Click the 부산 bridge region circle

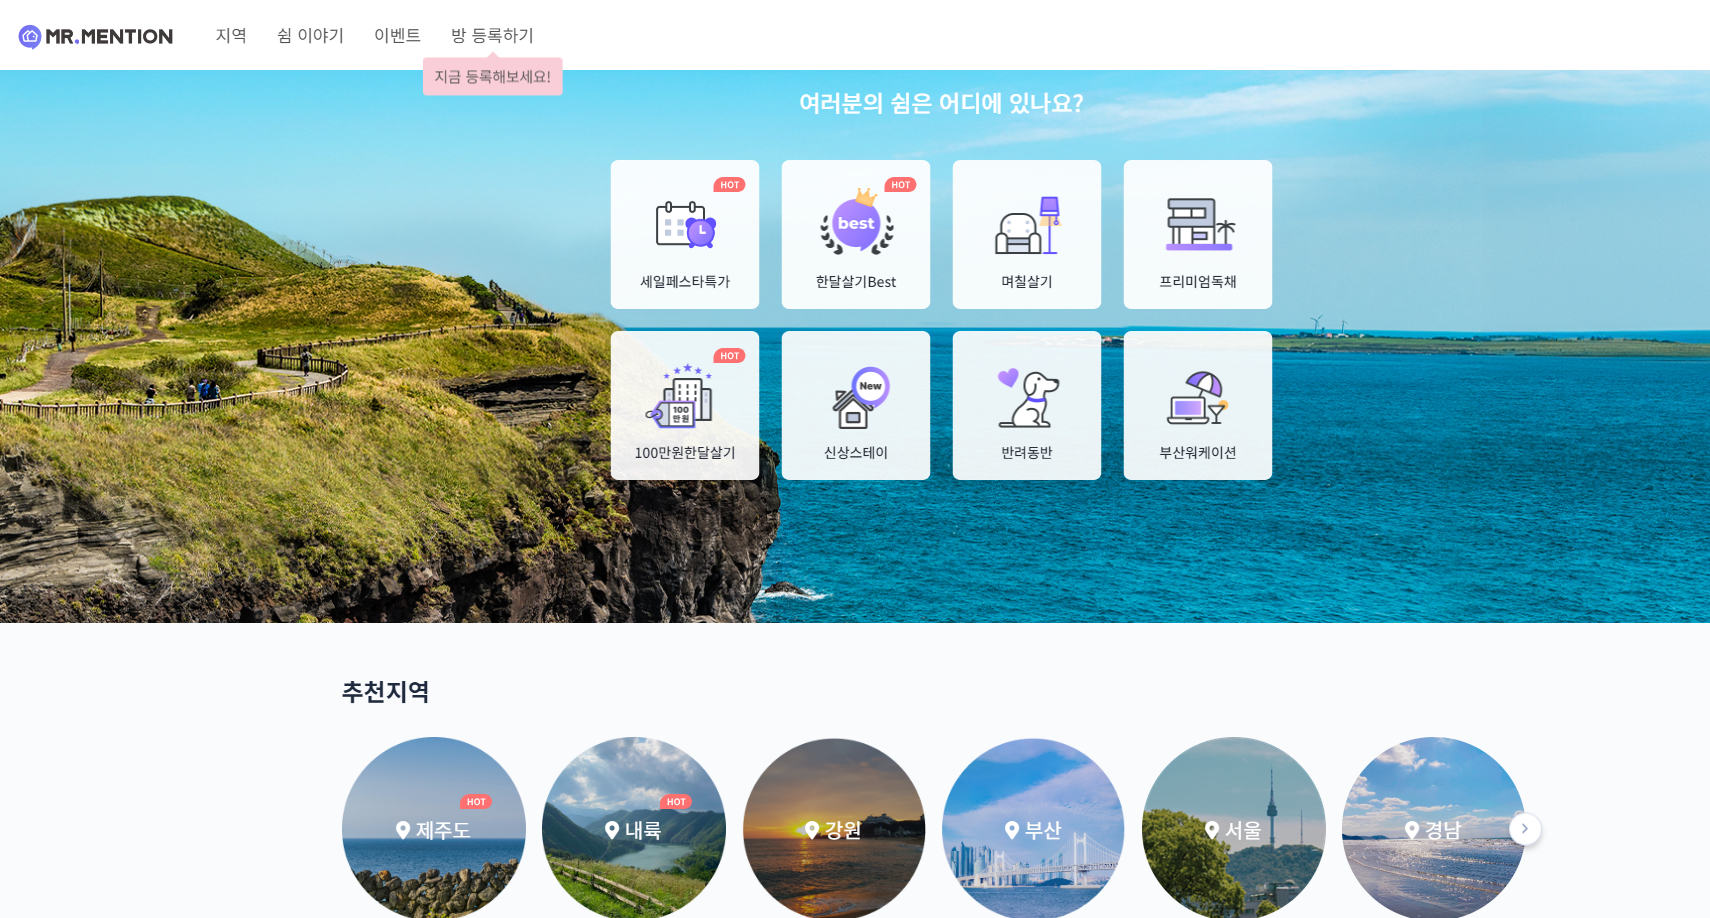click(x=1034, y=828)
